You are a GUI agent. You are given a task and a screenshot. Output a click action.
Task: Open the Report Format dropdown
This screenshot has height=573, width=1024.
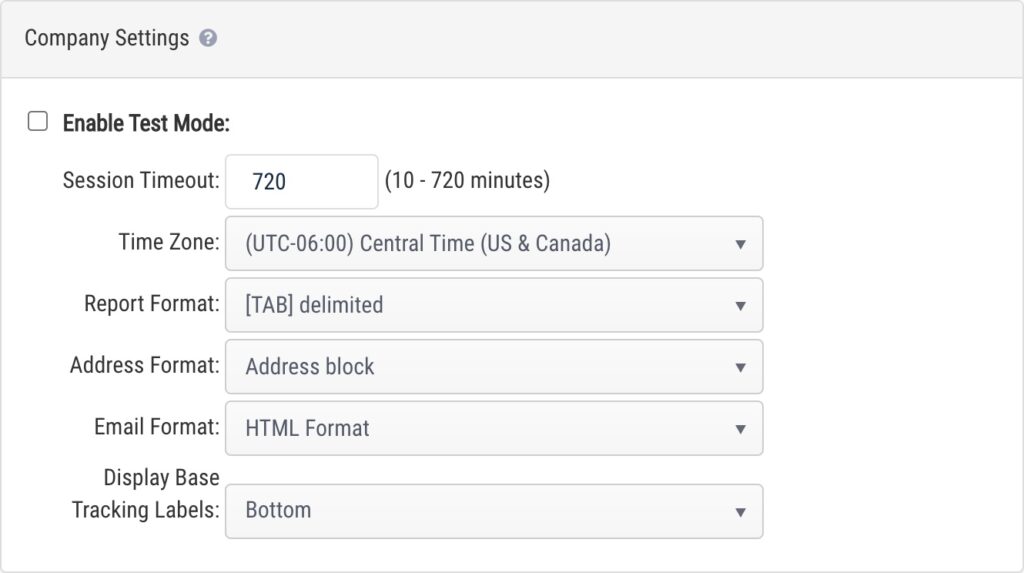coord(493,305)
